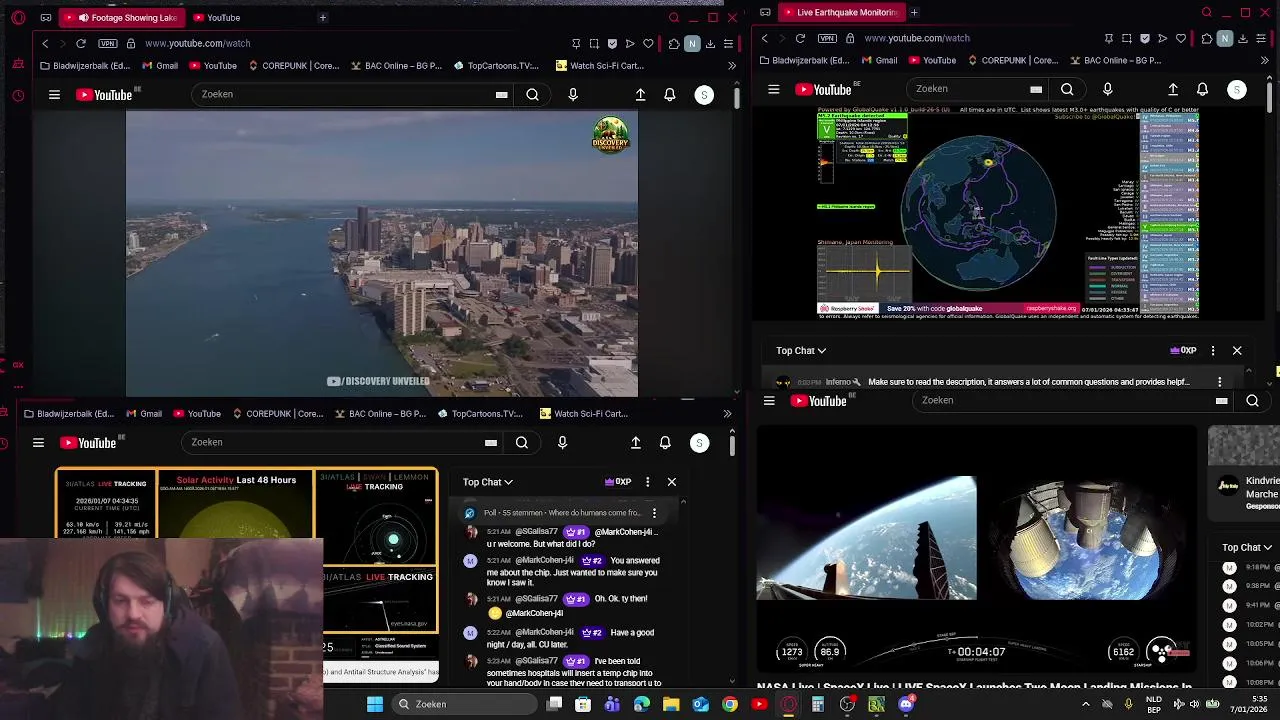
Task: Open downloads in the Footage Showing Lake window
Action: pyautogui.click(x=710, y=43)
